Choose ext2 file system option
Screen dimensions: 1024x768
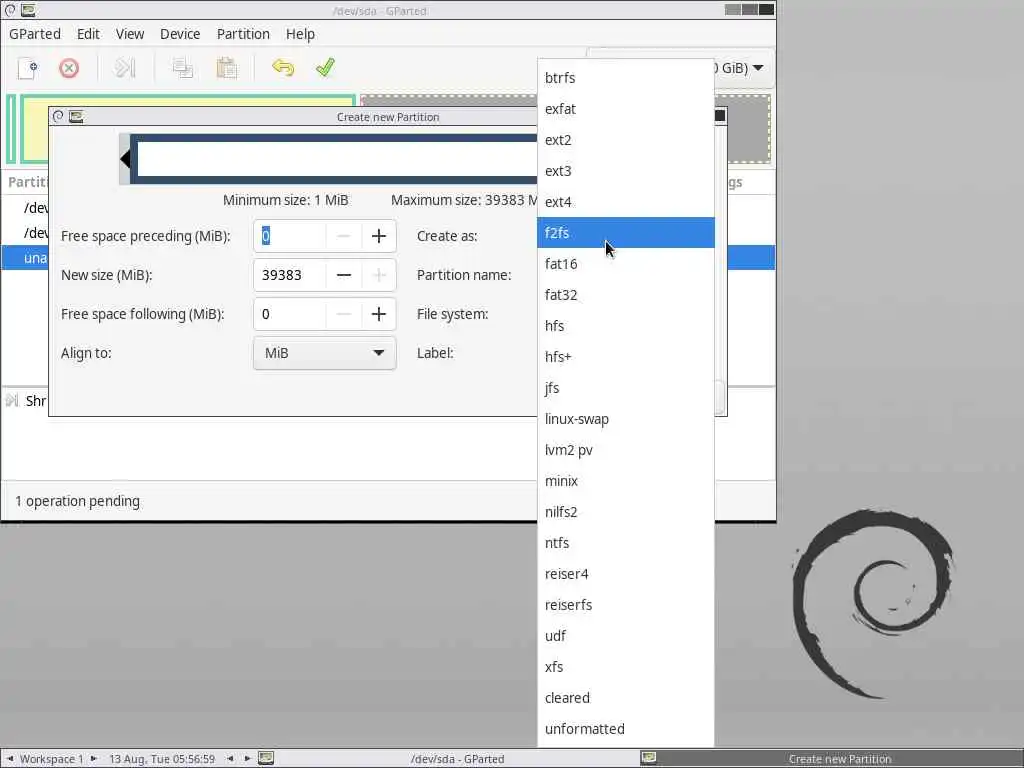pyautogui.click(x=626, y=140)
